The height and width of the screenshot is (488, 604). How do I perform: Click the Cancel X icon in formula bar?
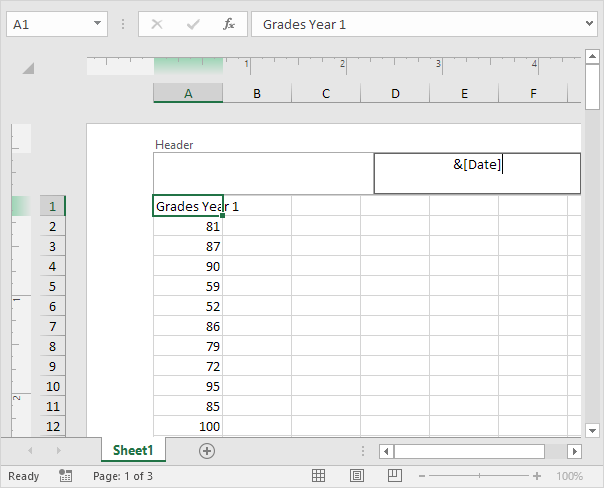pos(157,24)
